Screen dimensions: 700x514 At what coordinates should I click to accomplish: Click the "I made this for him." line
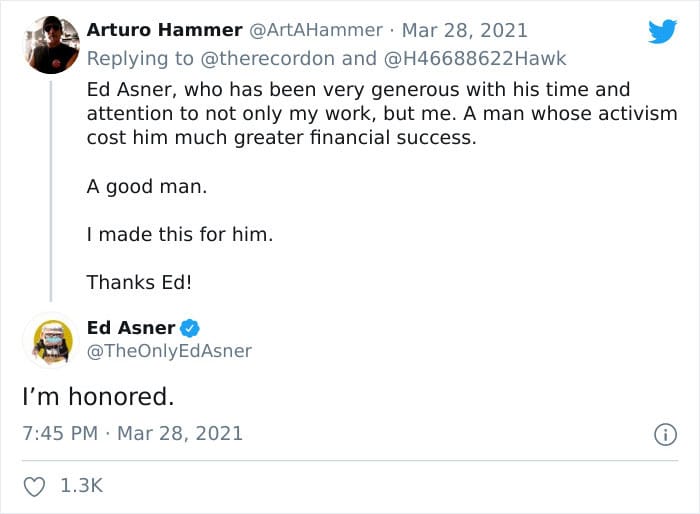tap(180, 234)
